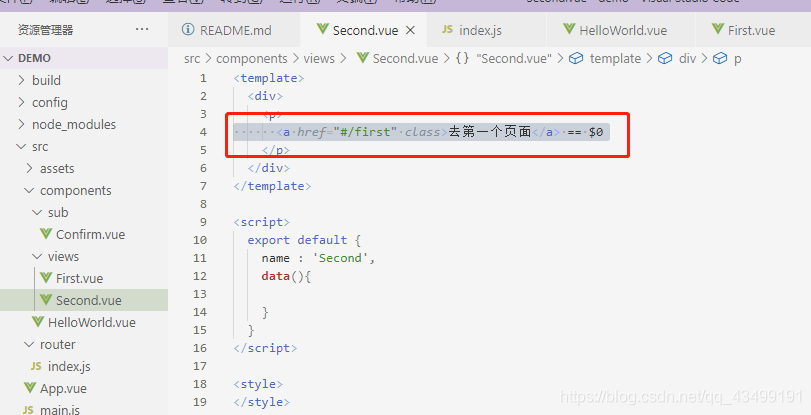The image size is (811, 415).
Task: Click the Vue icon beside tree First.vue
Action: [x=46, y=277]
